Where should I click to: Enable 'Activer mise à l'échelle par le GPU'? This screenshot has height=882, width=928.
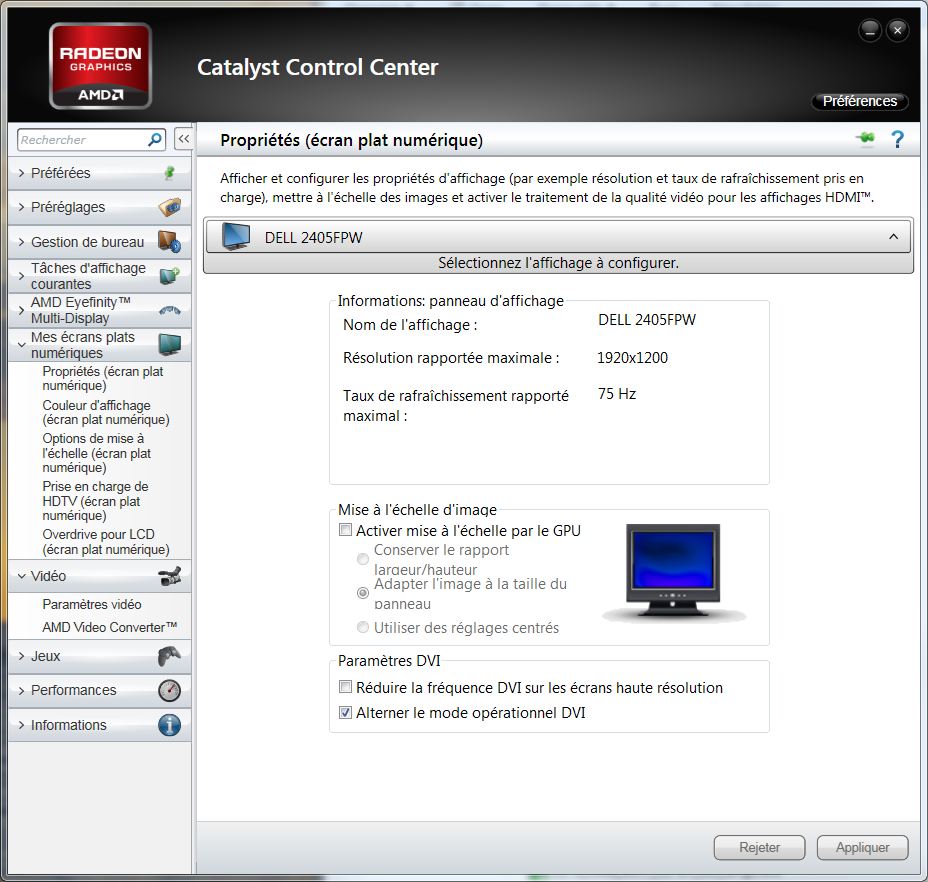click(345, 530)
